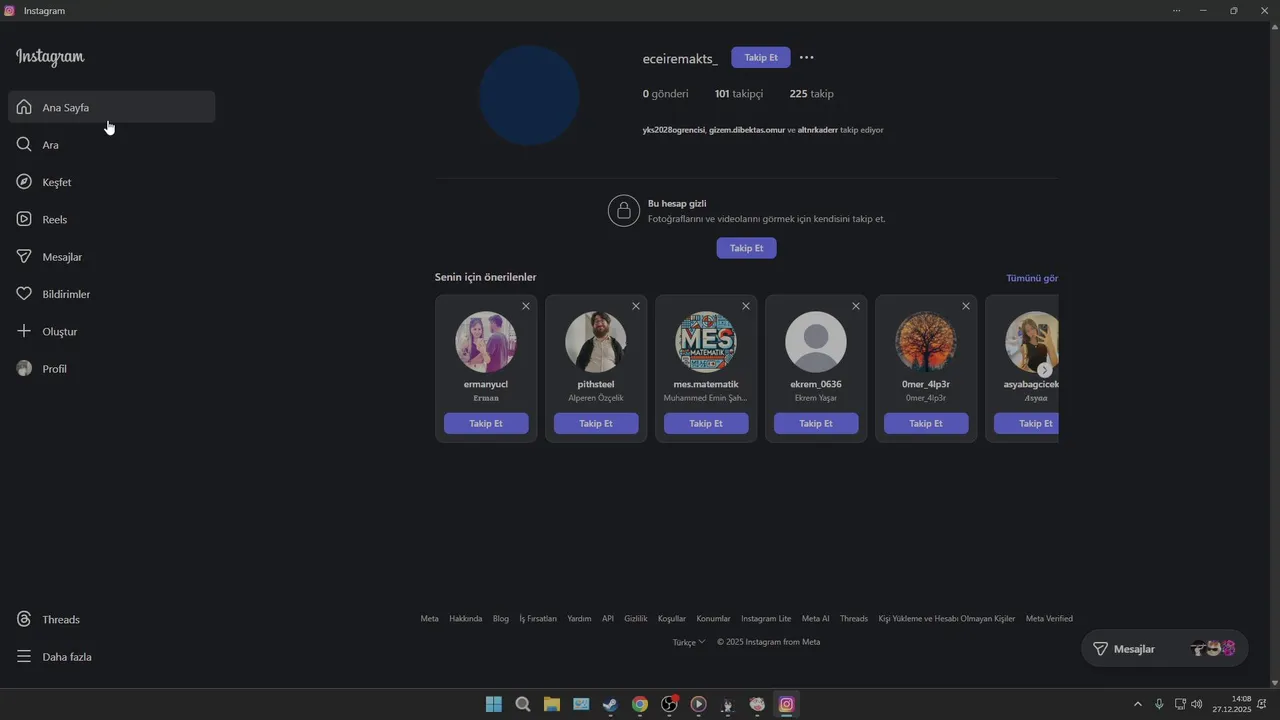This screenshot has height=720, width=1280.
Task: Click İş Fırsatları footer link
Action: coord(538,619)
